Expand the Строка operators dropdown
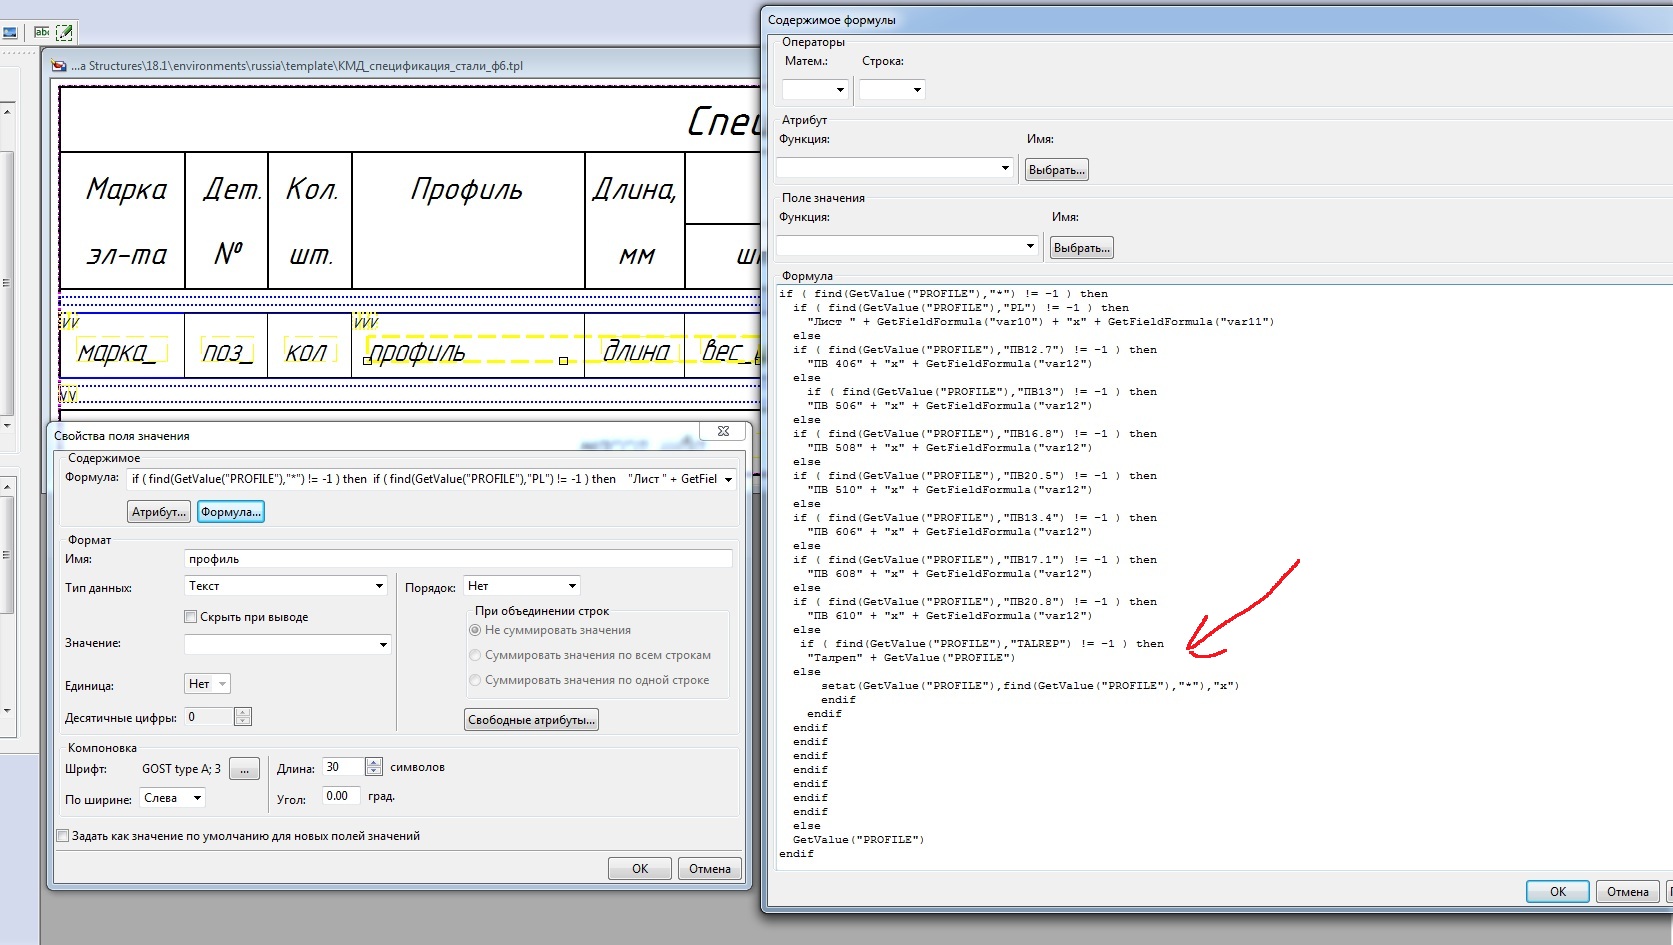The width and height of the screenshot is (1673, 945). (x=917, y=90)
